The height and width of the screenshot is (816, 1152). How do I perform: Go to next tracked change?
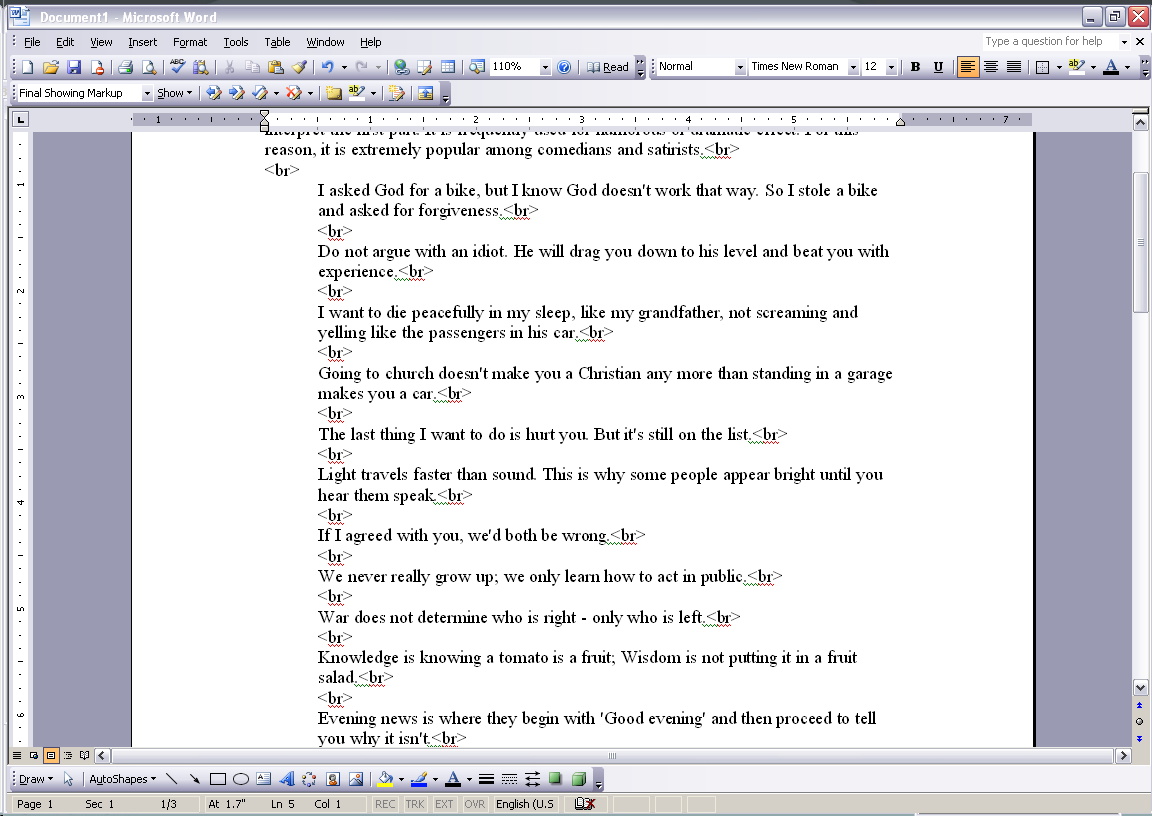(x=237, y=93)
